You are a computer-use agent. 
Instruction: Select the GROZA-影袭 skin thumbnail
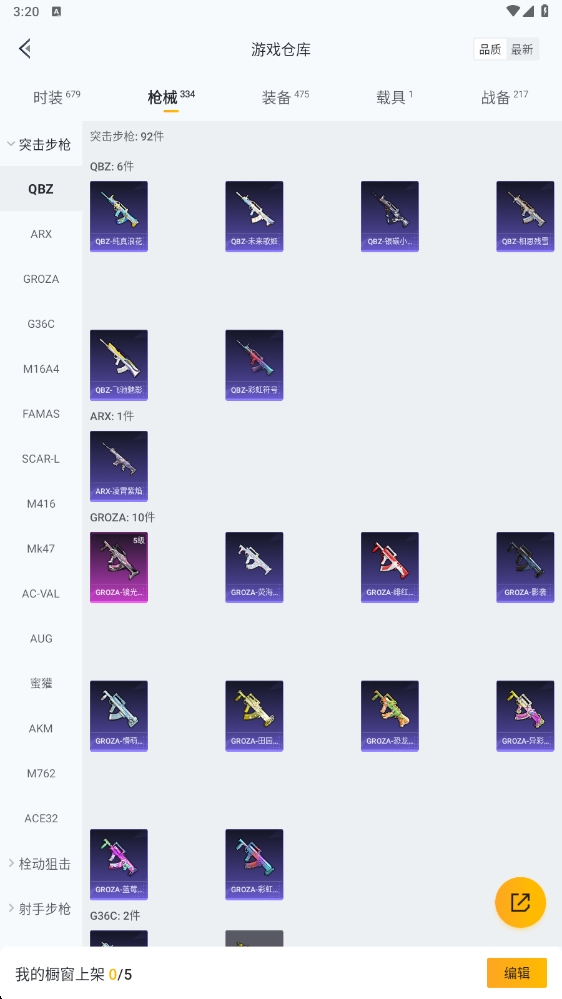click(x=525, y=567)
